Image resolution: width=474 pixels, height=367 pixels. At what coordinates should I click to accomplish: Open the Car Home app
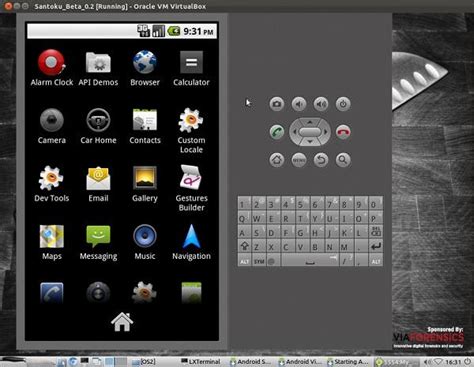pyautogui.click(x=98, y=126)
